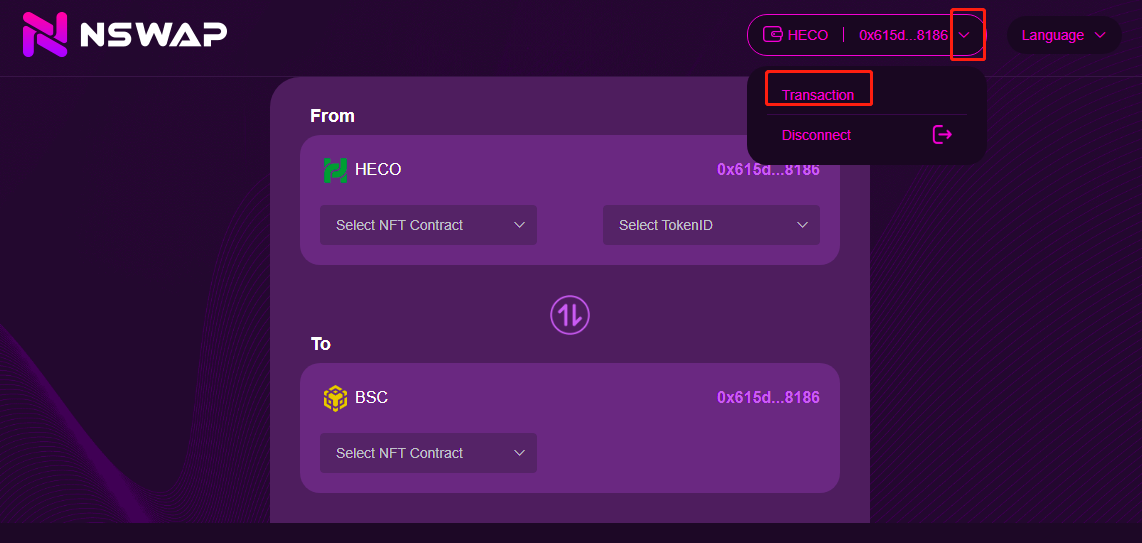The width and height of the screenshot is (1142, 543).
Task: Swap From and To chains button
Action: [570, 315]
